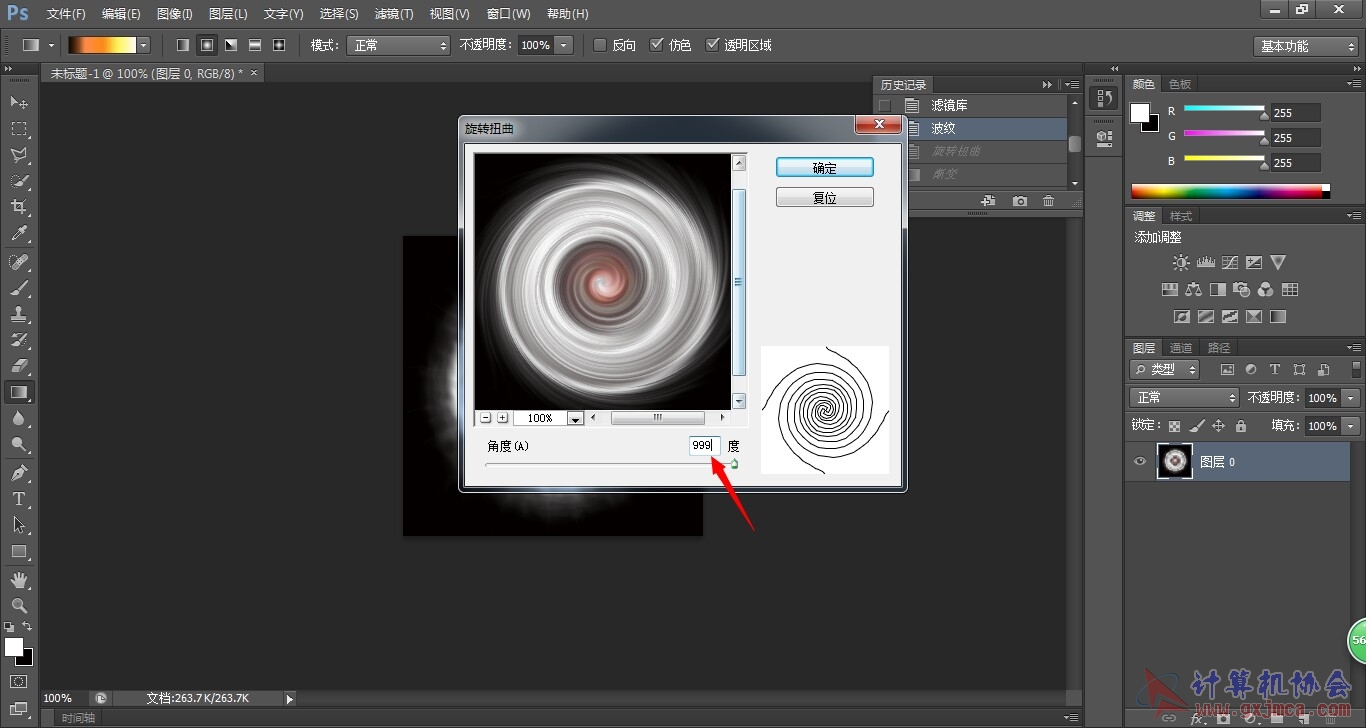1366x728 pixels.
Task: Switch to the 路径 tab
Action: click(x=1219, y=347)
